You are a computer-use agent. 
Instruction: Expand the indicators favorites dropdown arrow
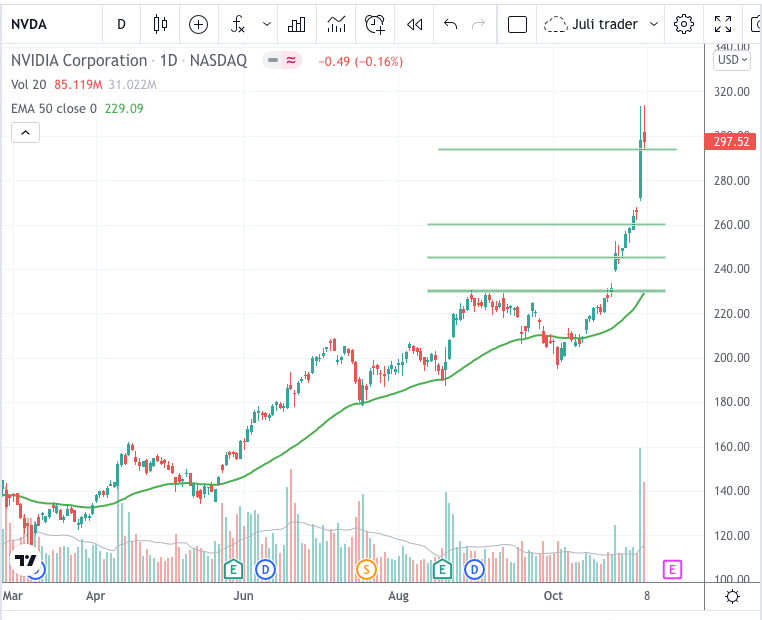tap(266, 24)
